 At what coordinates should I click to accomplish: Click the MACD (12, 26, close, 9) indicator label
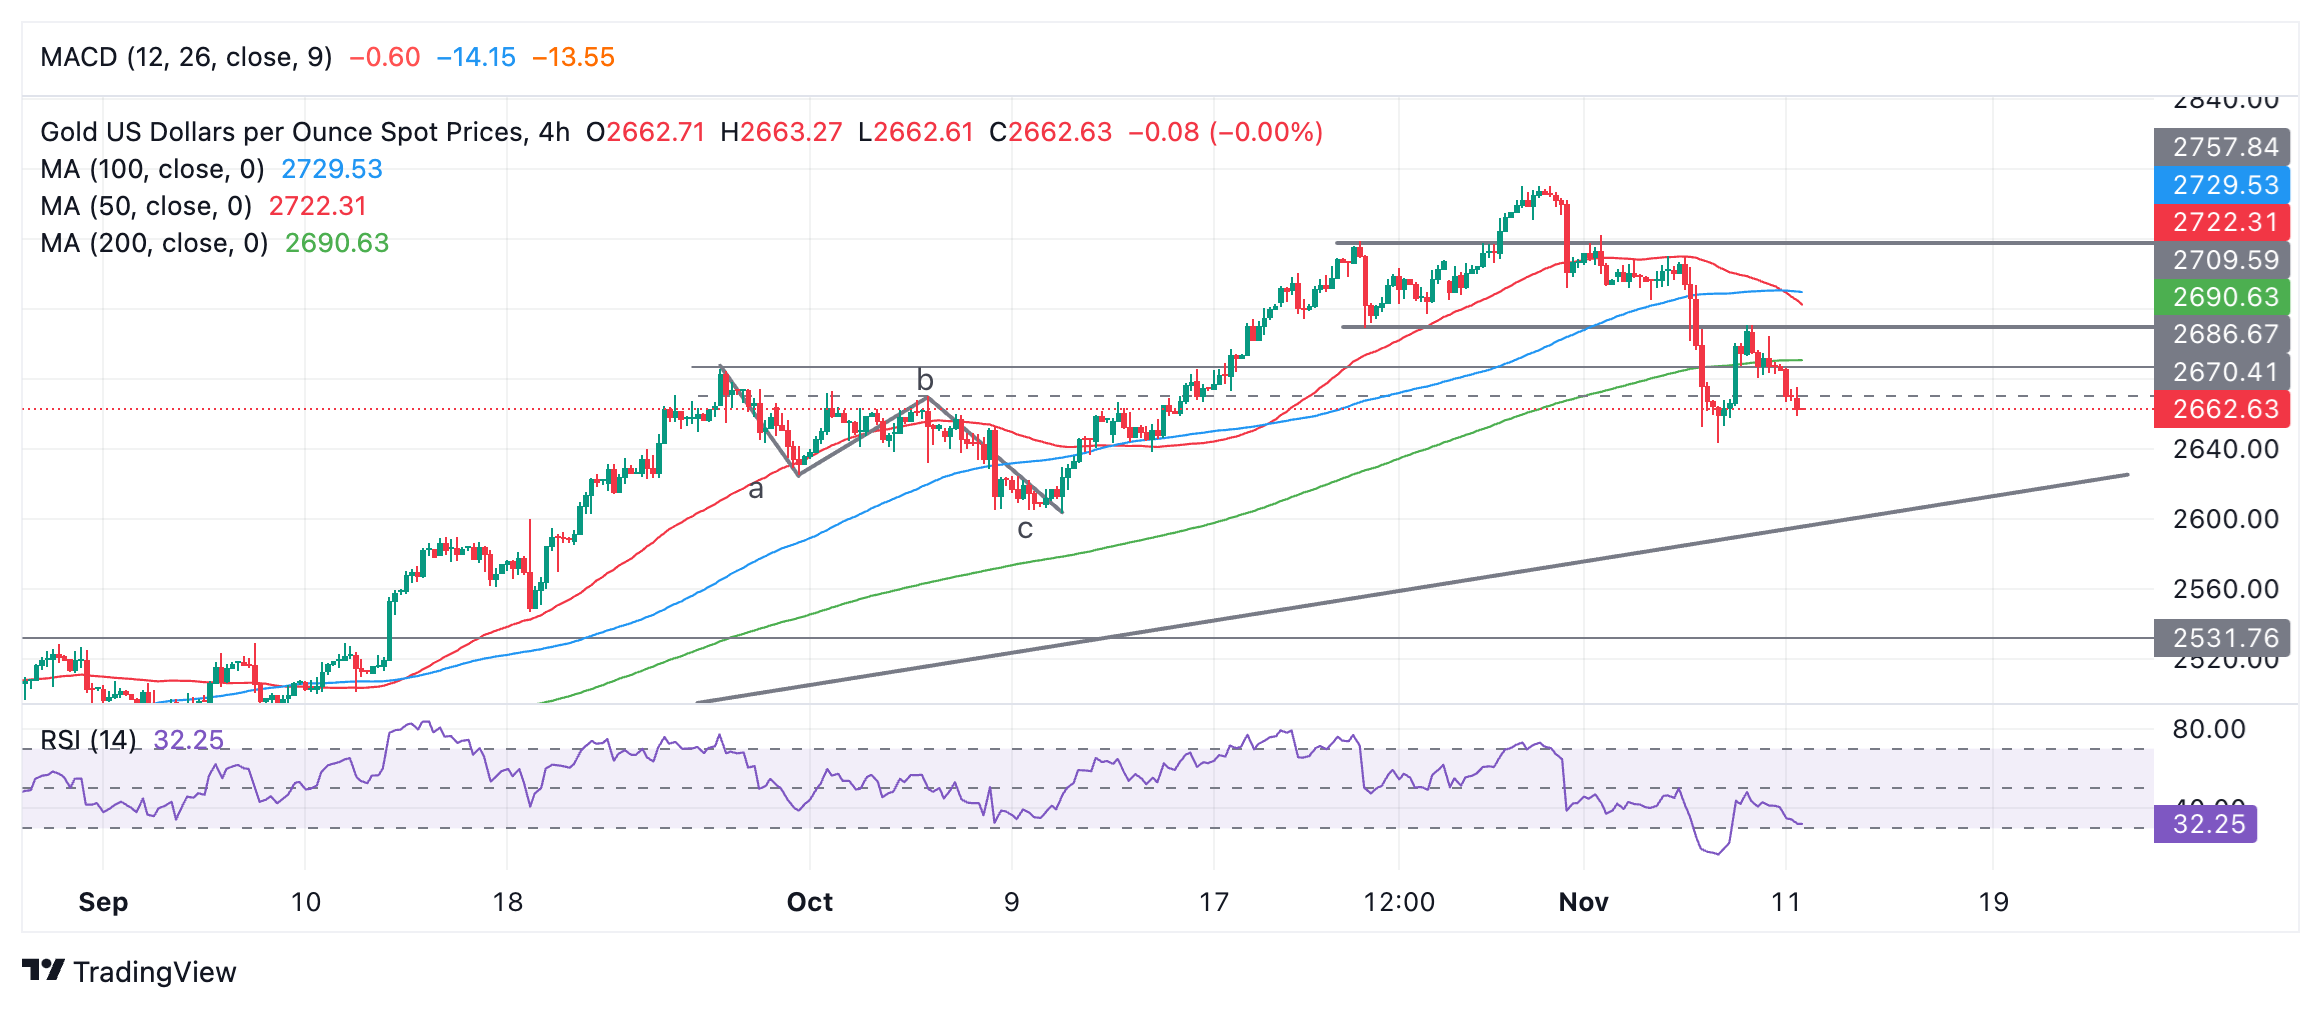[186, 57]
